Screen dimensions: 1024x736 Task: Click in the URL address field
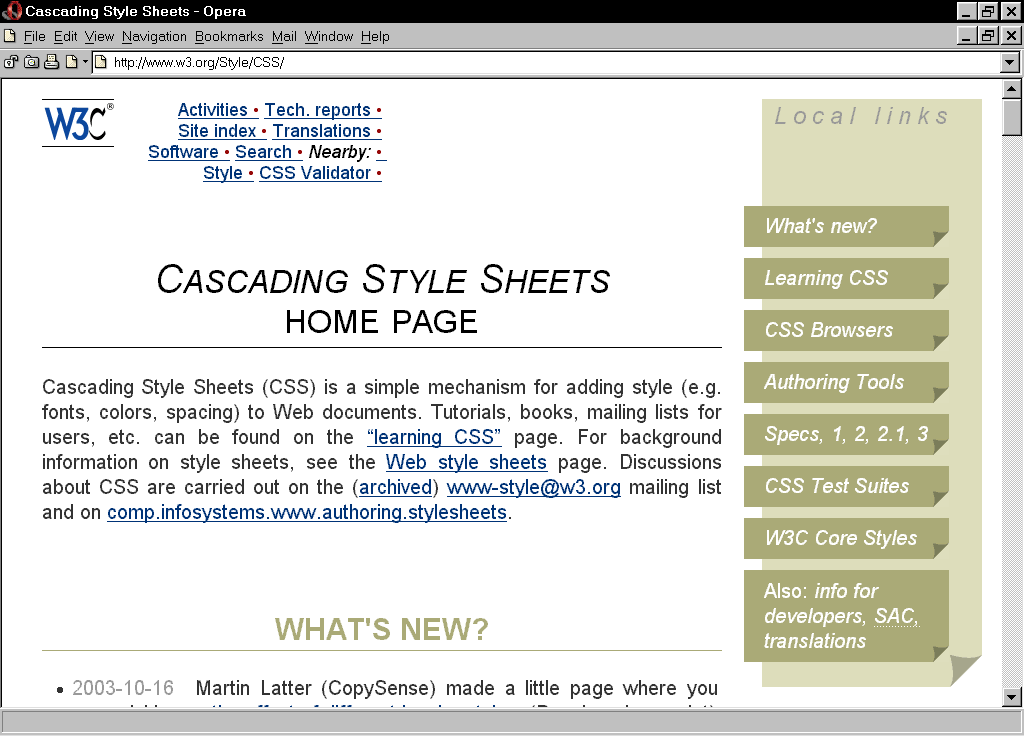pos(546,63)
